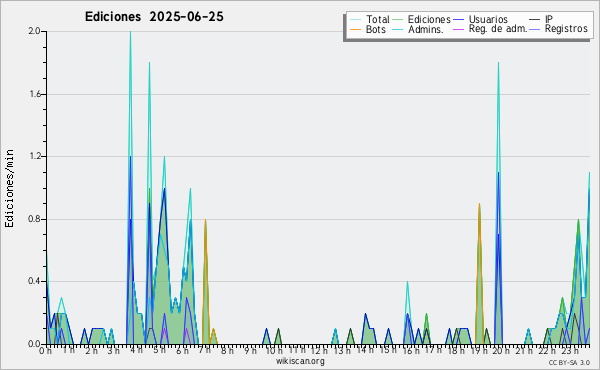Screen dimensions: 600x370
Task: Click the magenta Reg. de adm. legend swatch
Action: coord(458,29)
